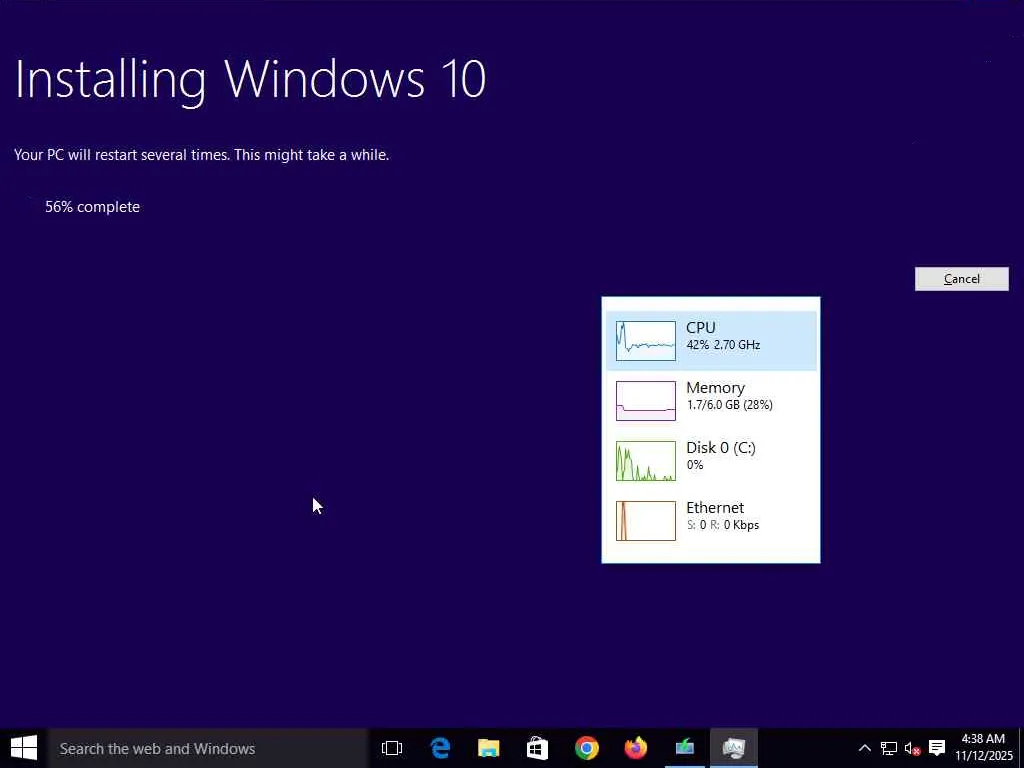1024x768 pixels.
Task: Open the network status tray icon
Action: pos(888,748)
